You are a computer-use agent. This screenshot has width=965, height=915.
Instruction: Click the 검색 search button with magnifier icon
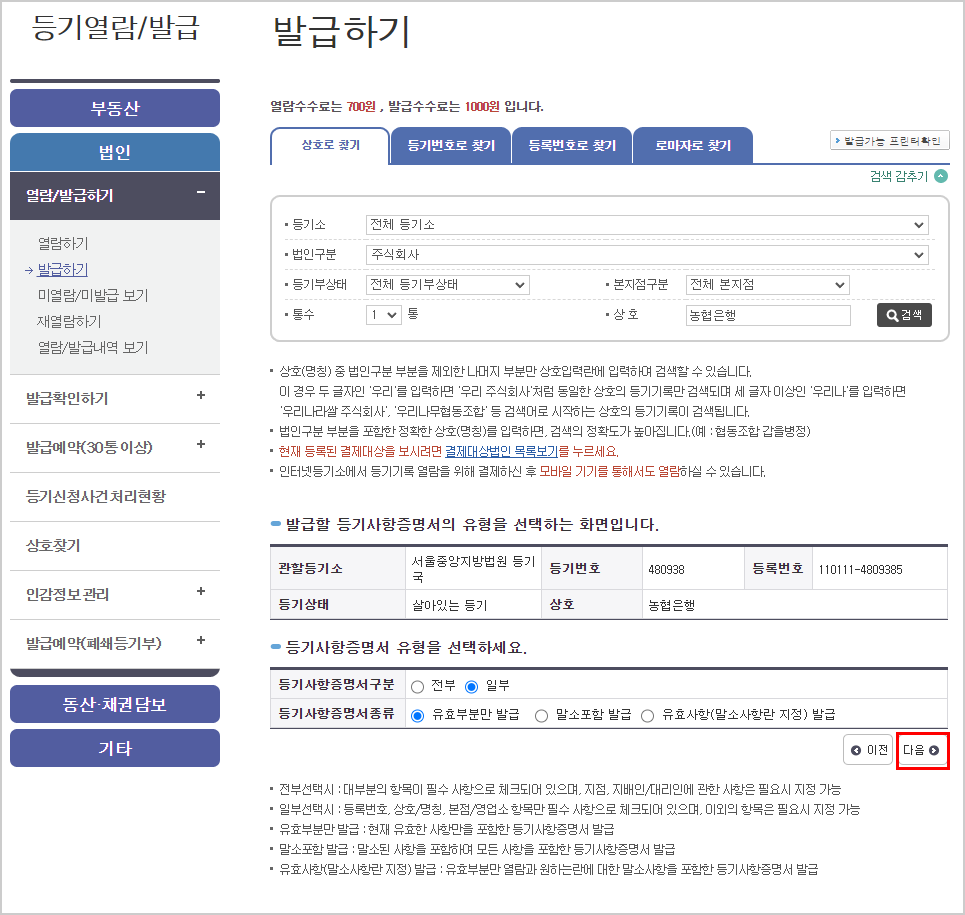point(903,314)
